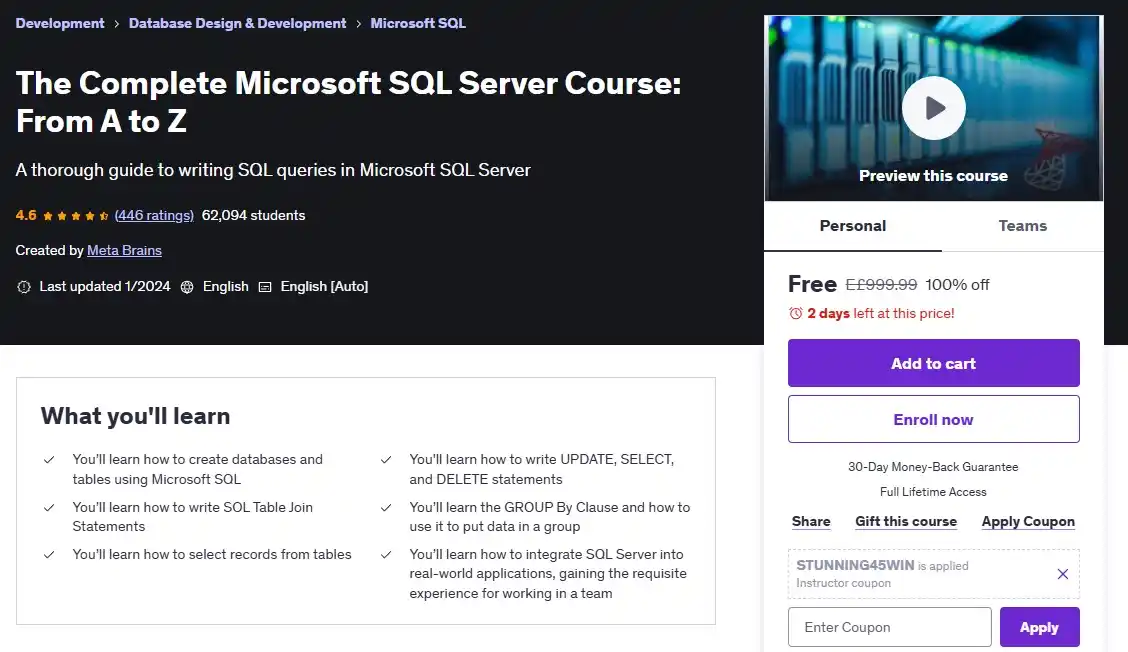
Task: Choose Gift this course
Action: click(906, 521)
